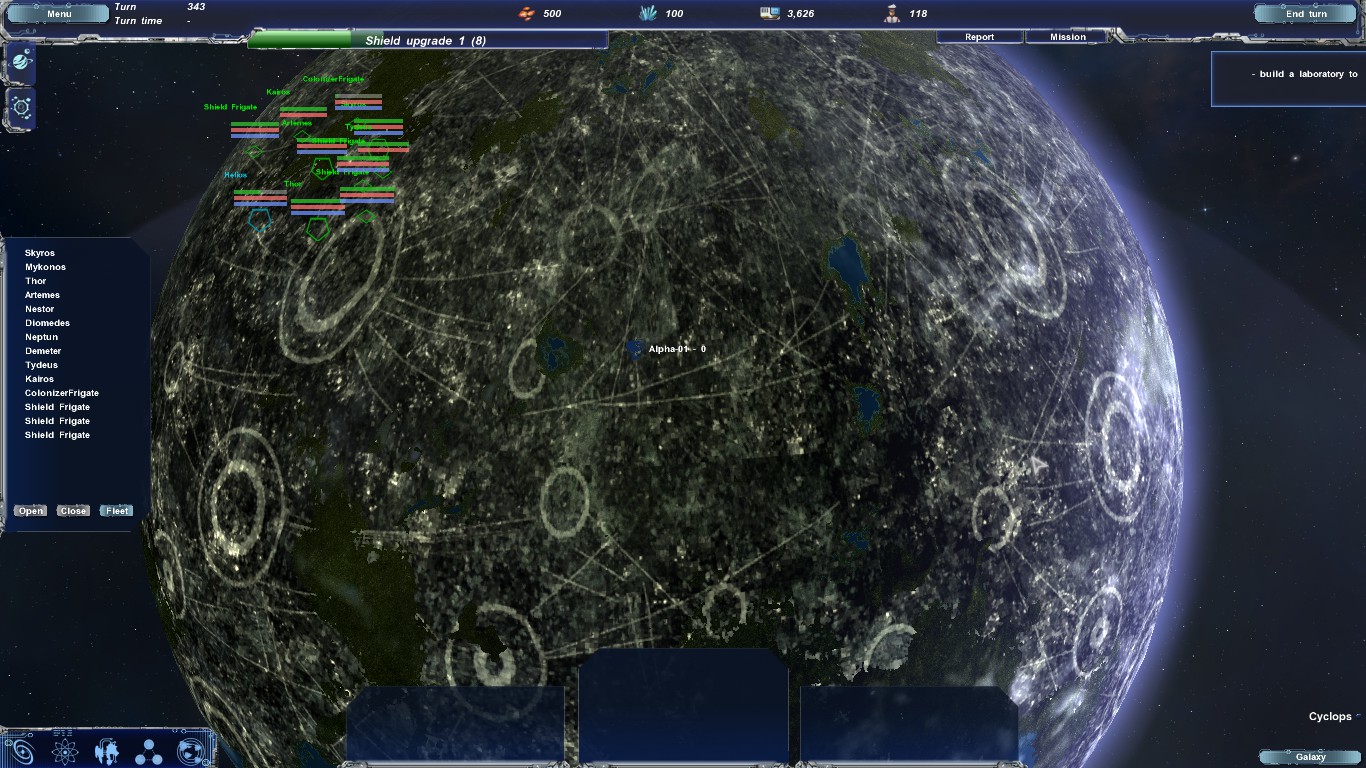Image resolution: width=1366 pixels, height=768 pixels.
Task: Select Nestor in the ship list
Action: (x=40, y=309)
